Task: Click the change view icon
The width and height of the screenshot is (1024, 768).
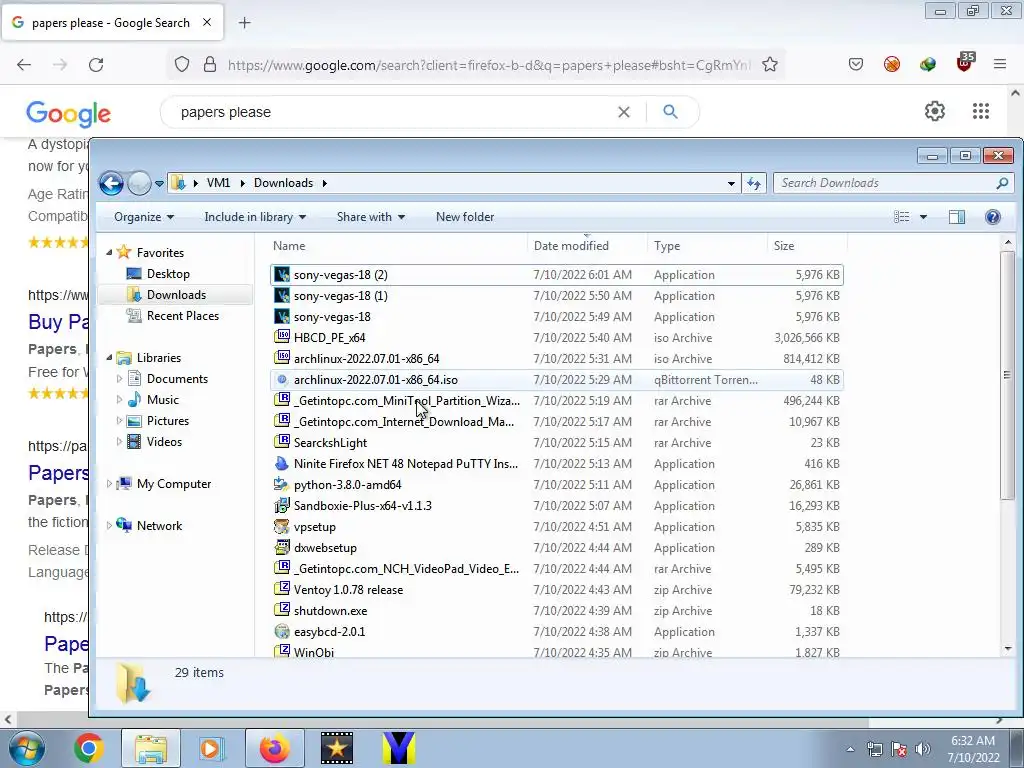Action: 901,217
